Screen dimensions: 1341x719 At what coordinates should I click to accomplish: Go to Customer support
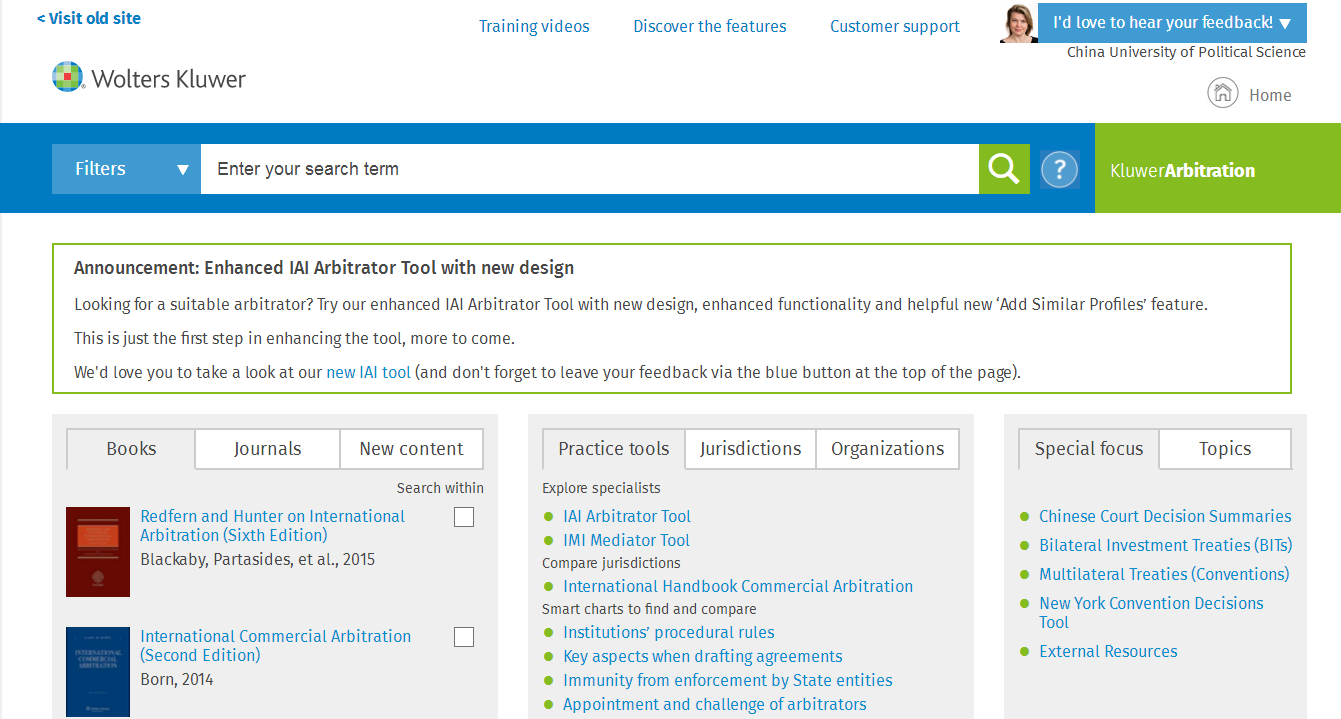(895, 26)
